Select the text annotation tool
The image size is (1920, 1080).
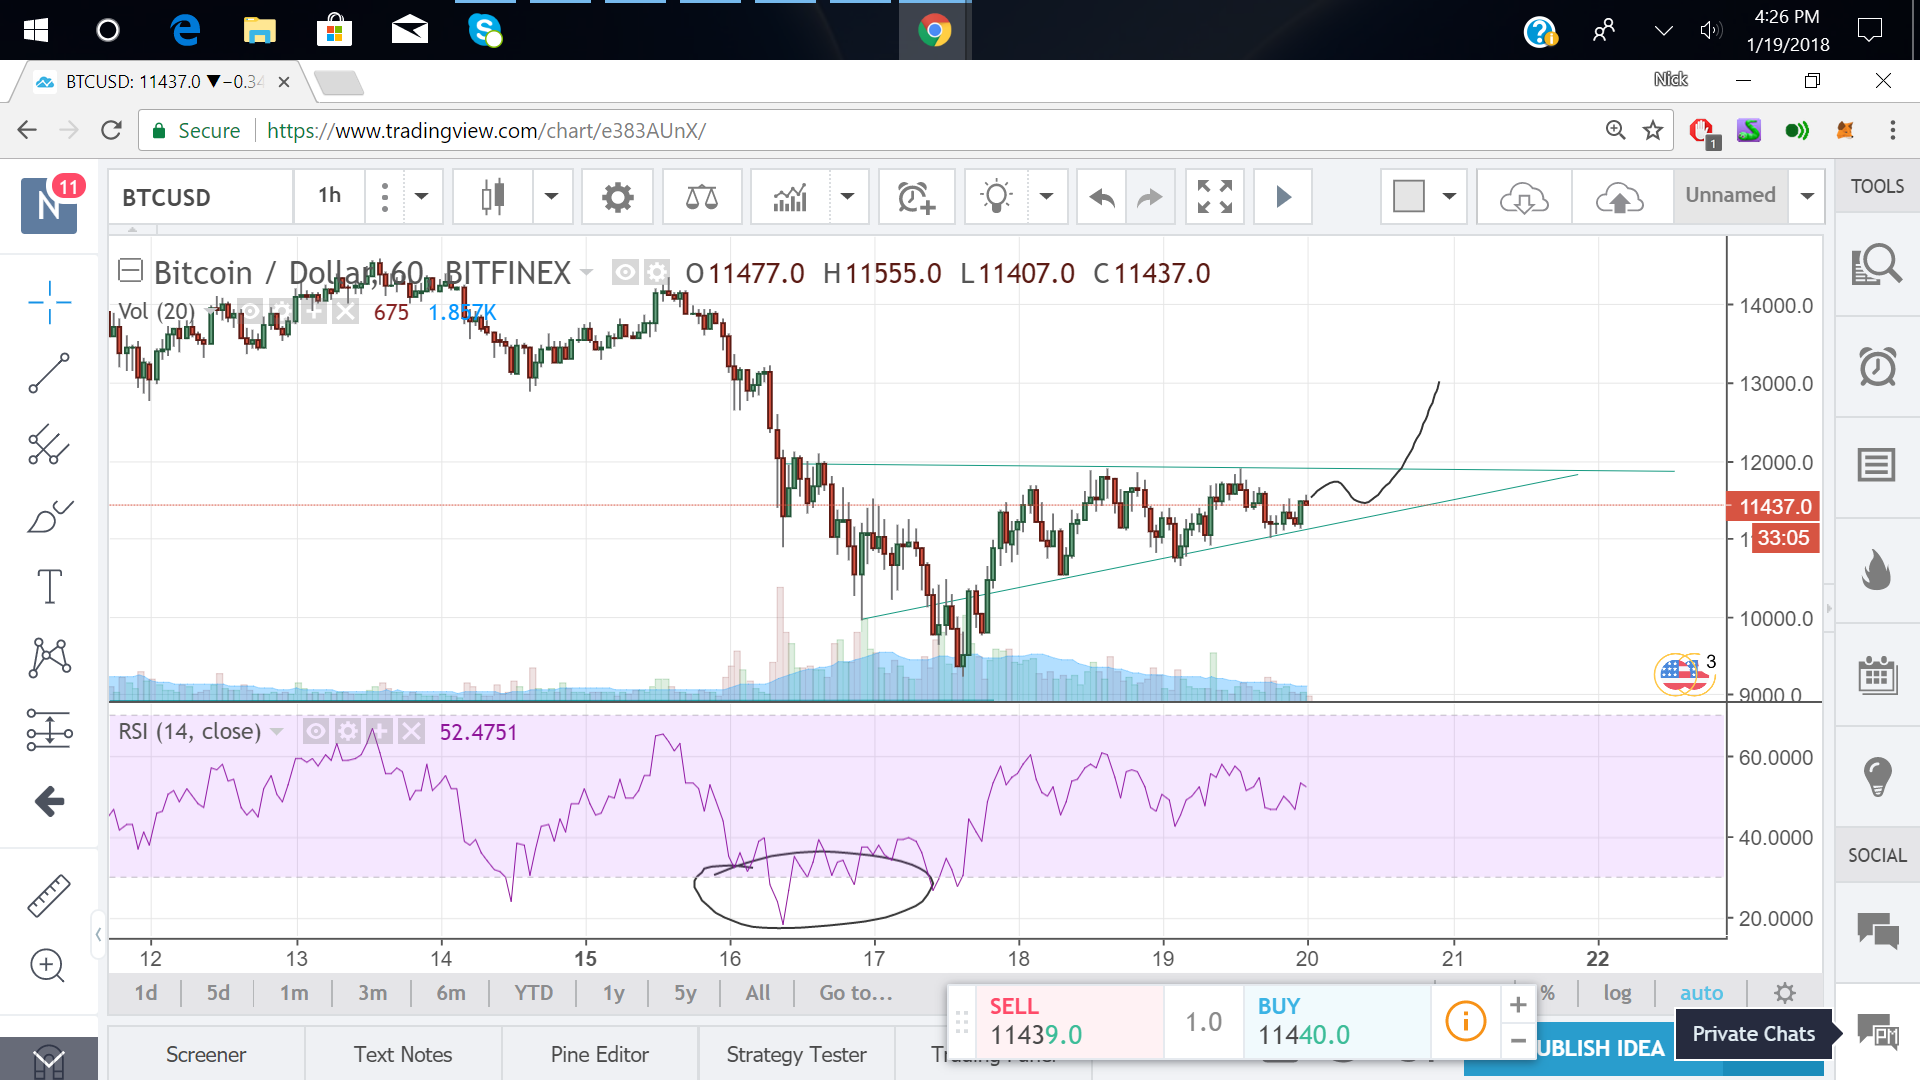49,586
